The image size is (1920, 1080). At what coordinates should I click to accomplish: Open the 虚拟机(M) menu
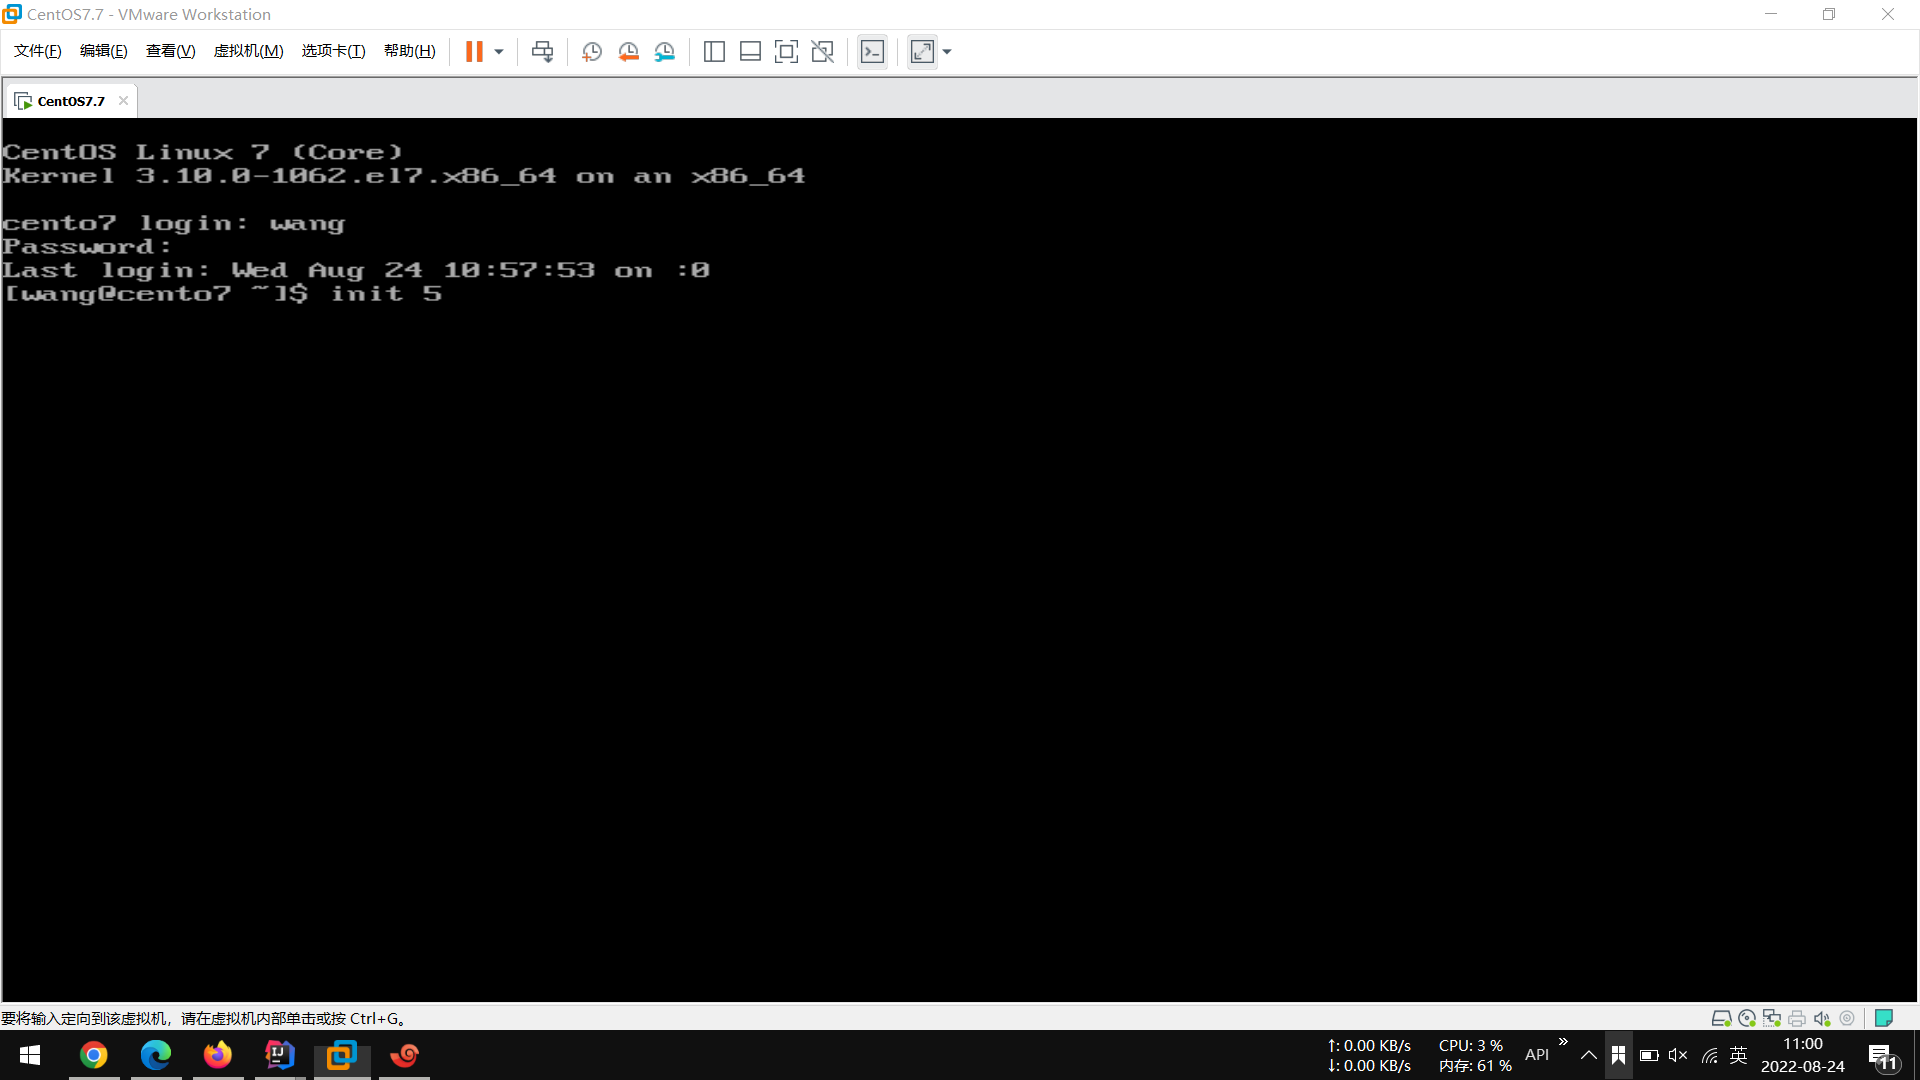point(248,51)
